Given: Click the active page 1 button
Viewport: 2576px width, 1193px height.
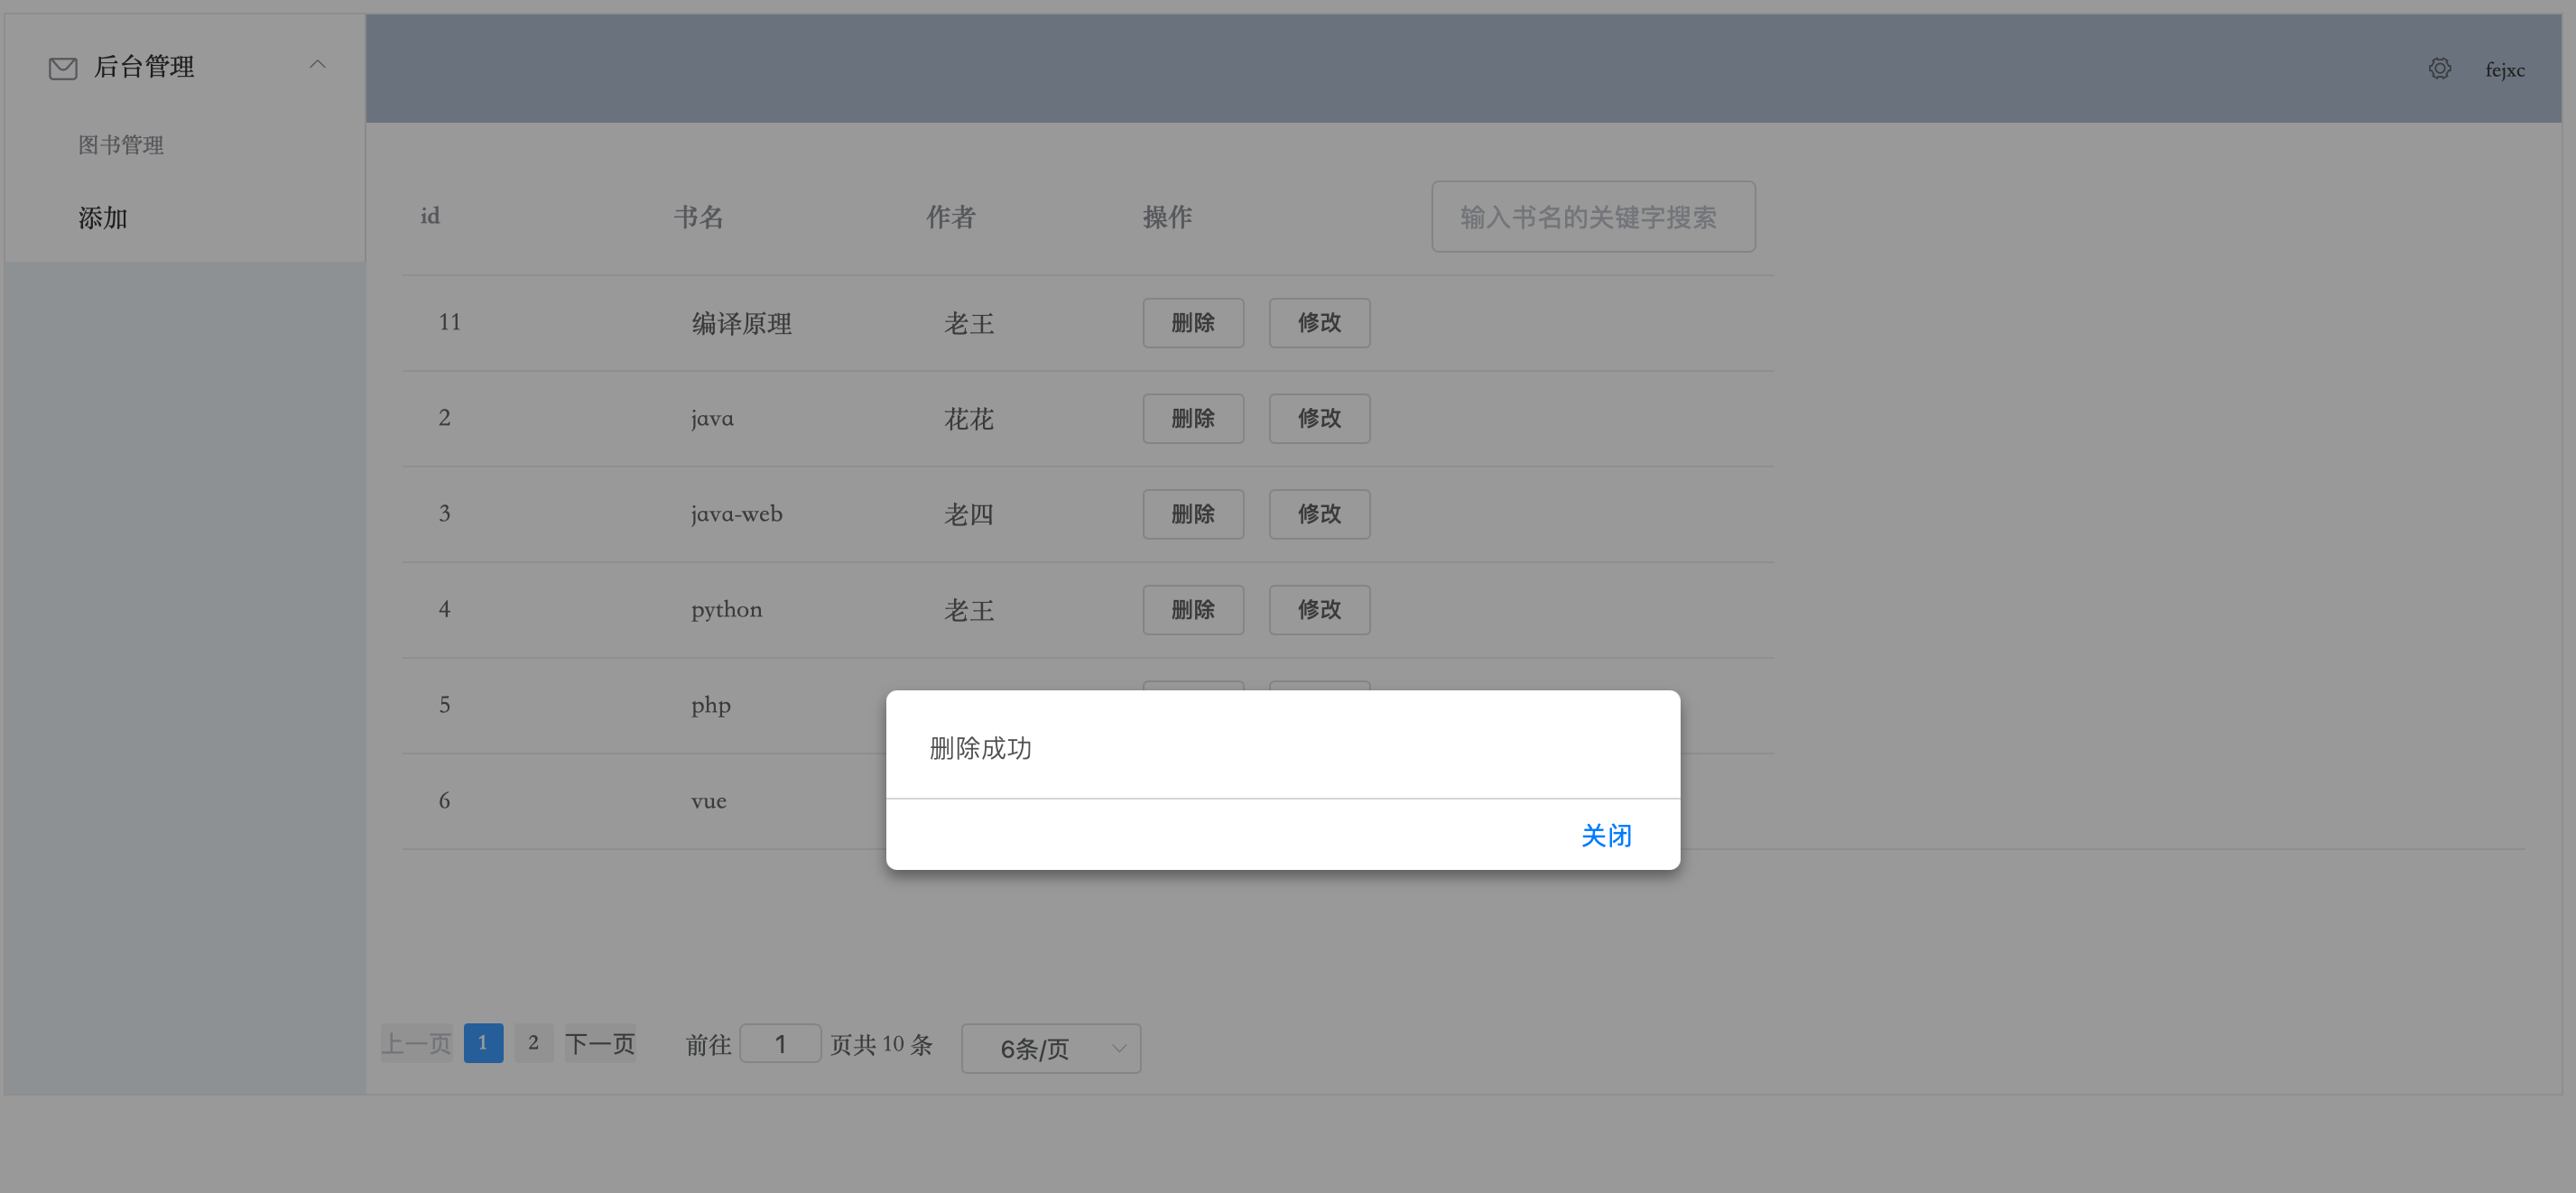Looking at the screenshot, I should [x=483, y=1043].
